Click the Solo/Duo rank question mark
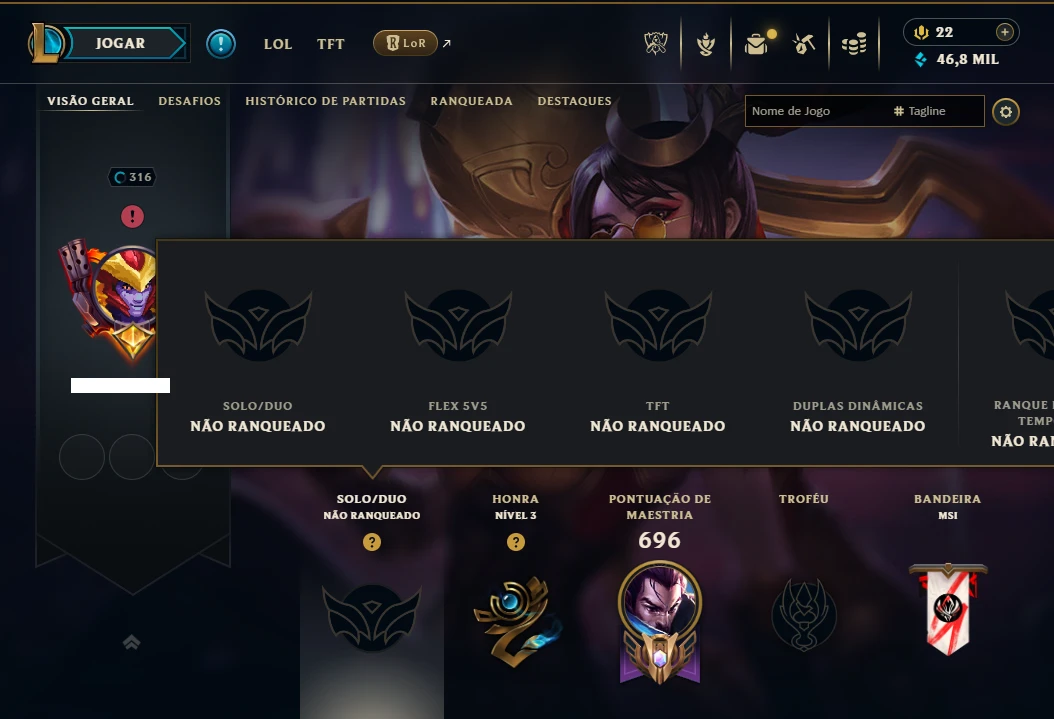Screen dimensions: 1054x719 pos(372,542)
